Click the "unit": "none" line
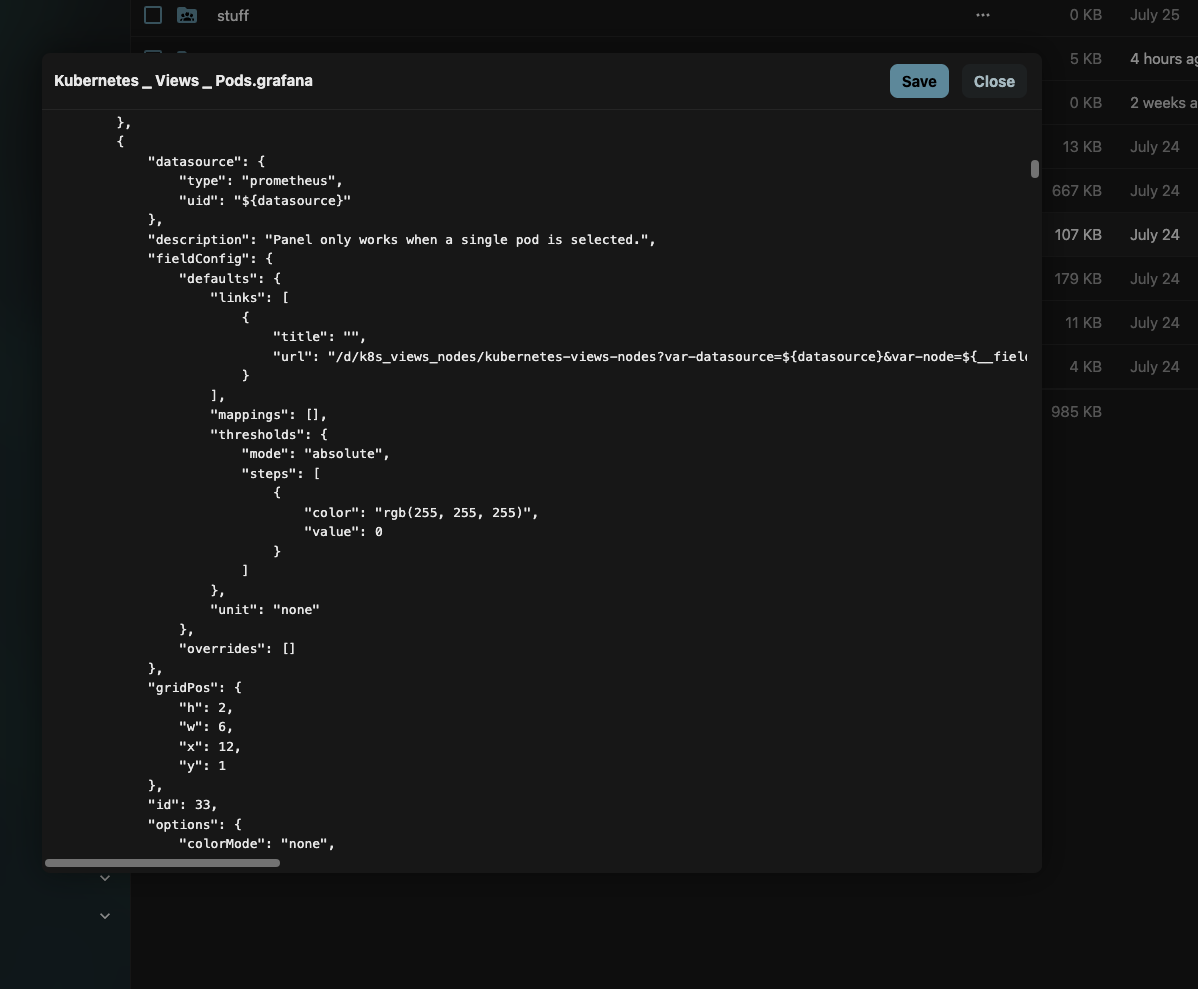 click(265, 610)
